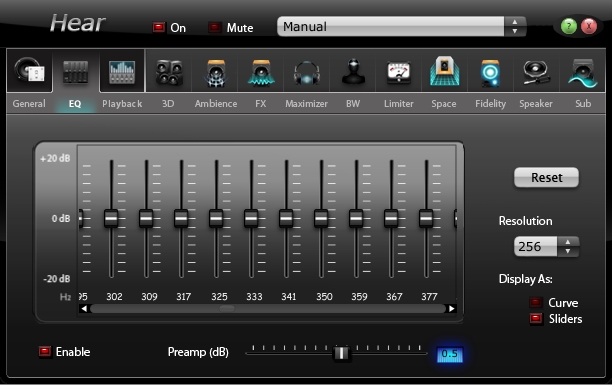Open the FX speaker icon

pos(261,73)
